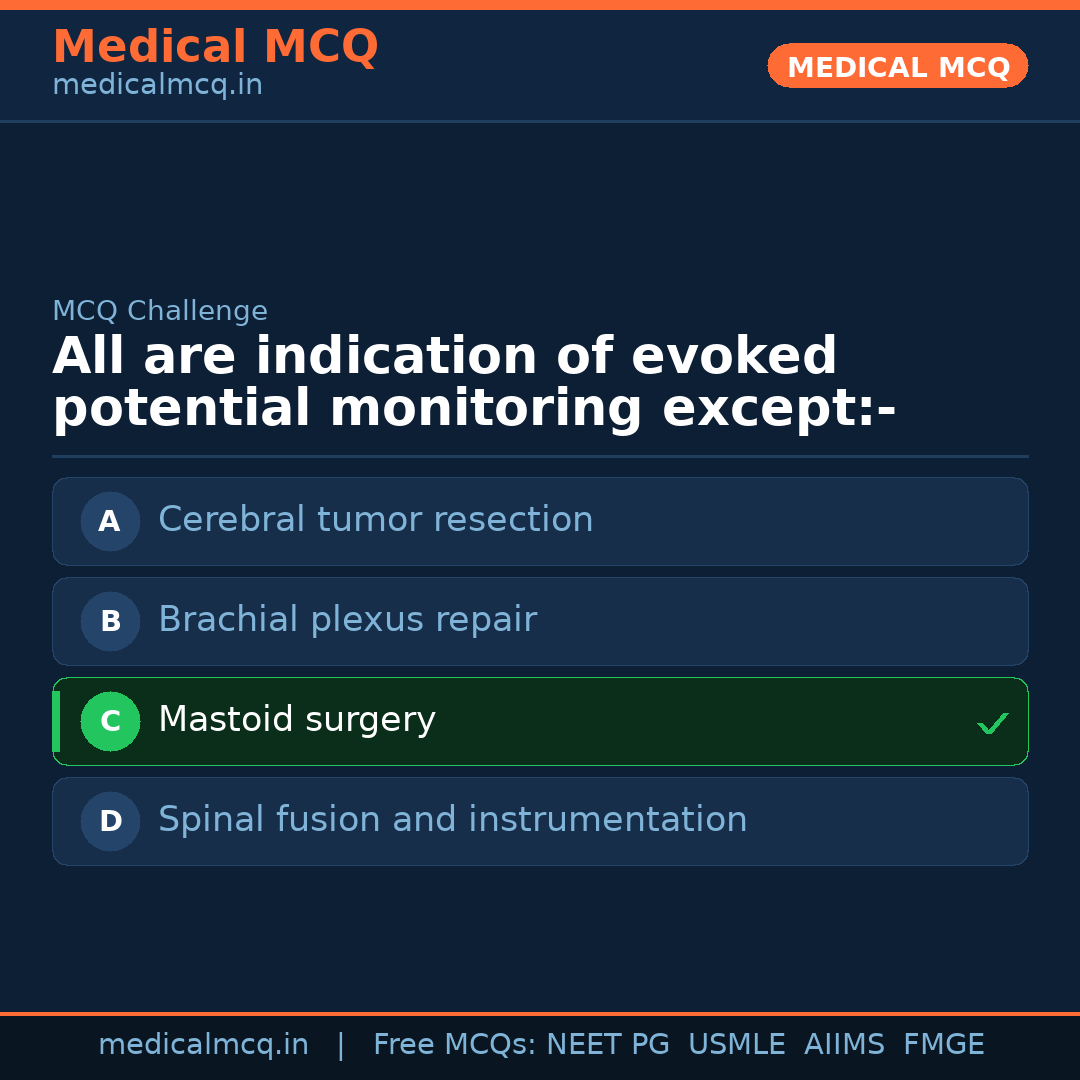Click the evoked potential monitoring question heading

click(474, 383)
